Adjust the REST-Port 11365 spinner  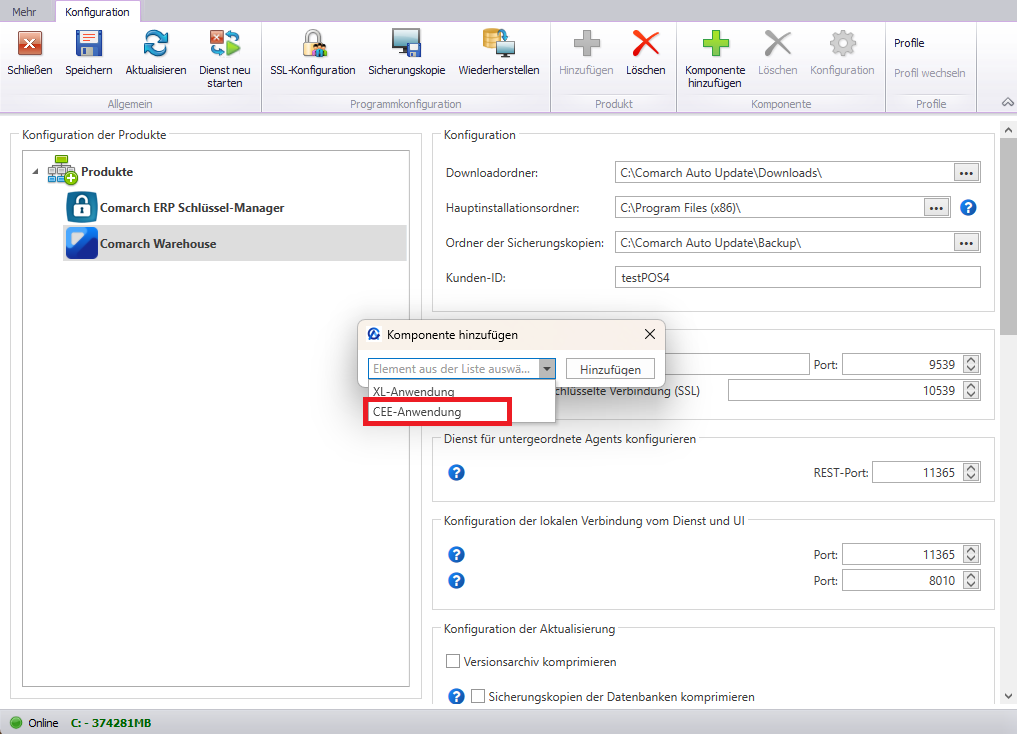[971, 472]
